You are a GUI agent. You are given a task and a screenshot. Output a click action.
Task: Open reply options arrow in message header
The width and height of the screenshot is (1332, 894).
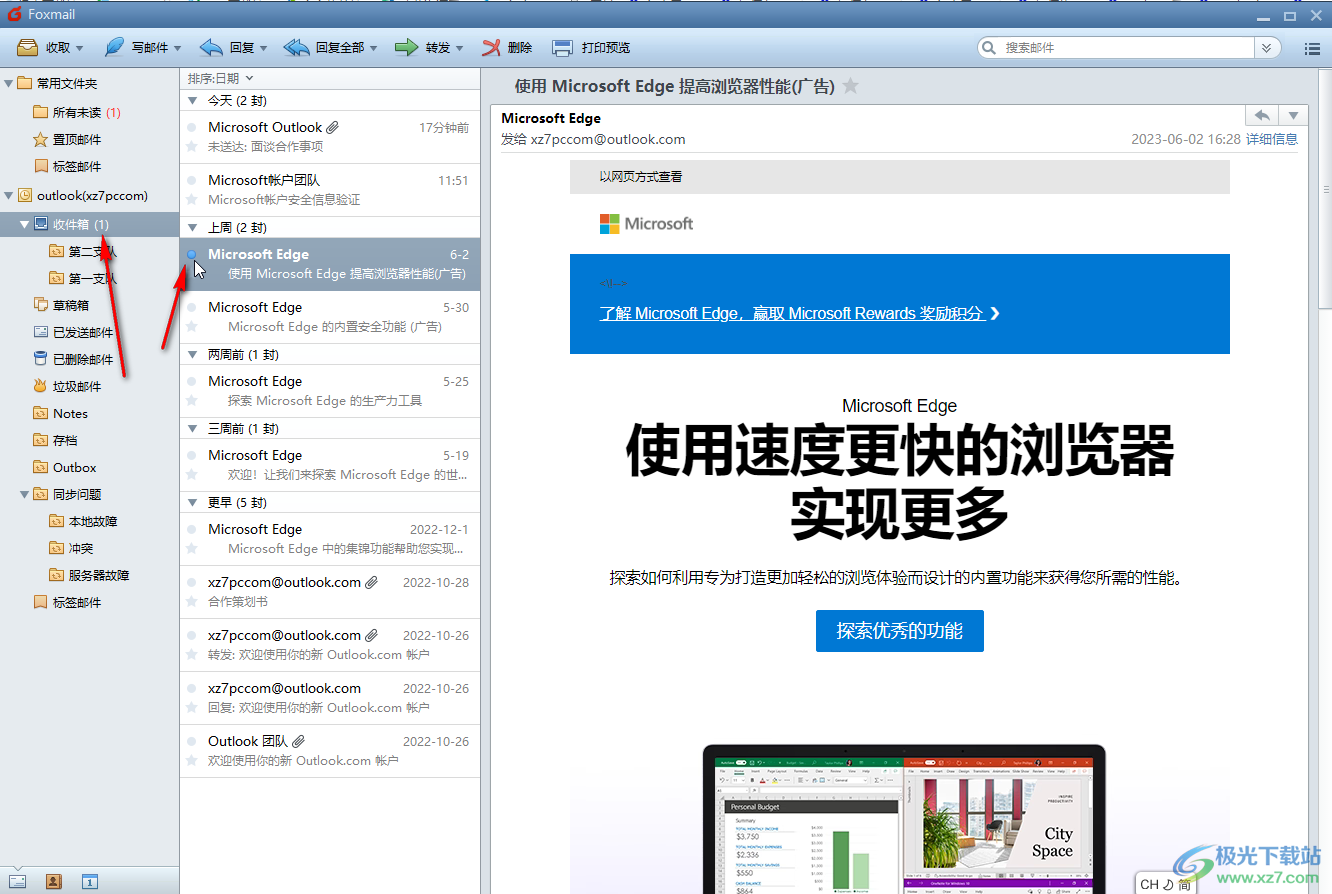point(1293,115)
